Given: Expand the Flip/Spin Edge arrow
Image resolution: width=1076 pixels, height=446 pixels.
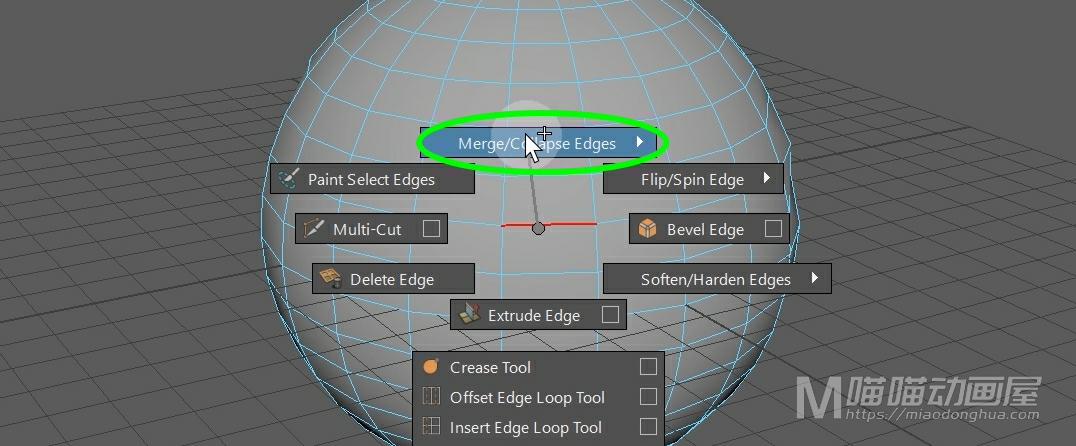Looking at the screenshot, I should (x=767, y=178).
